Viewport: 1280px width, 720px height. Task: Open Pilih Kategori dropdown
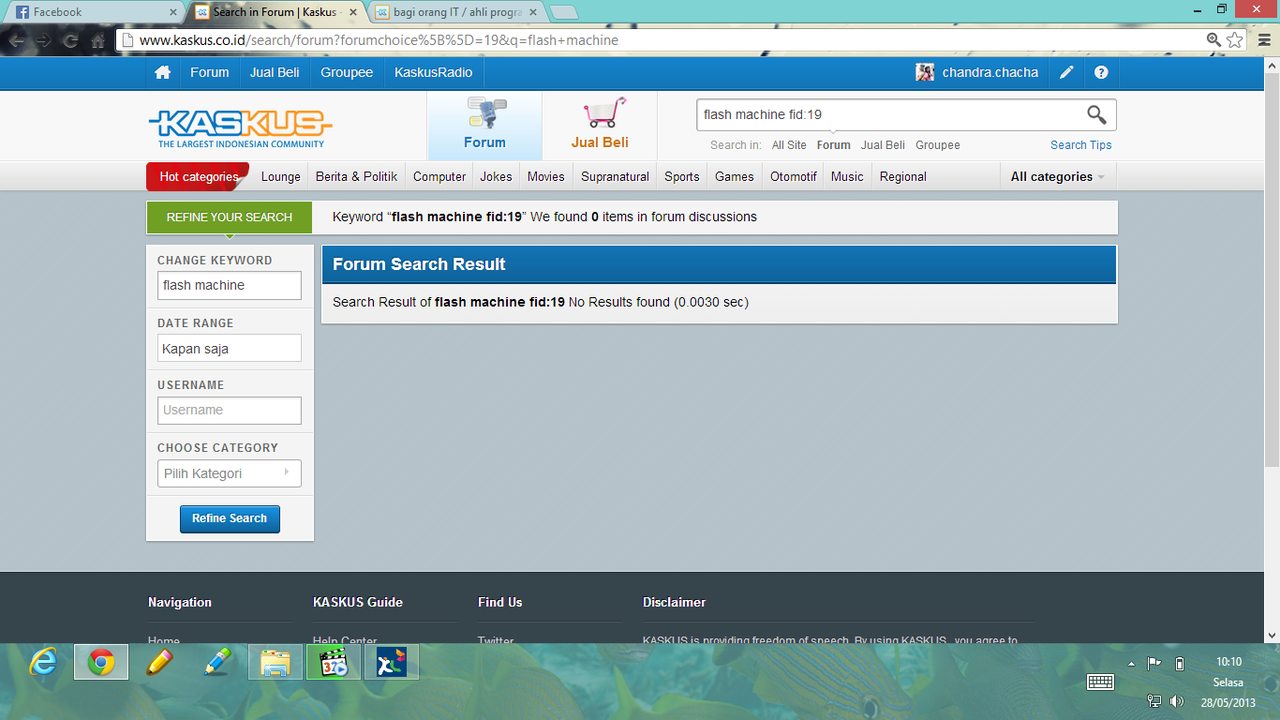tap(229, 473)
